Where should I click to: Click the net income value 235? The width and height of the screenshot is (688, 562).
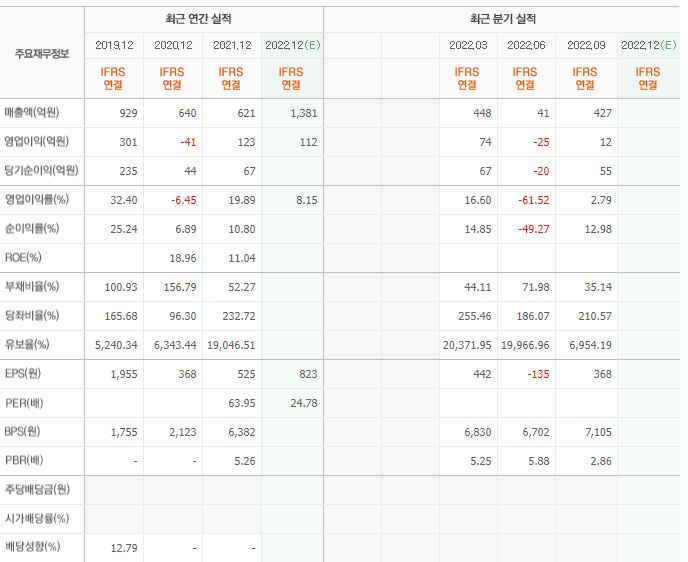tap(128, 171)
